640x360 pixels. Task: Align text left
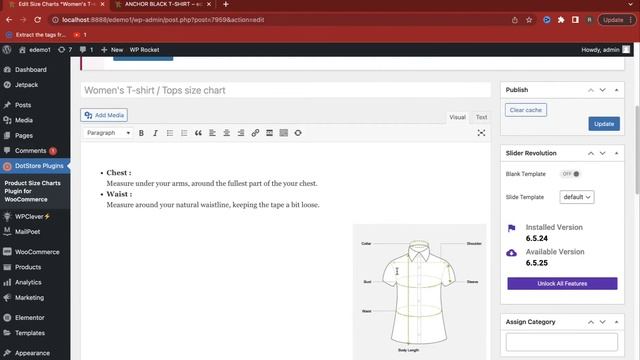pos(212,133)
